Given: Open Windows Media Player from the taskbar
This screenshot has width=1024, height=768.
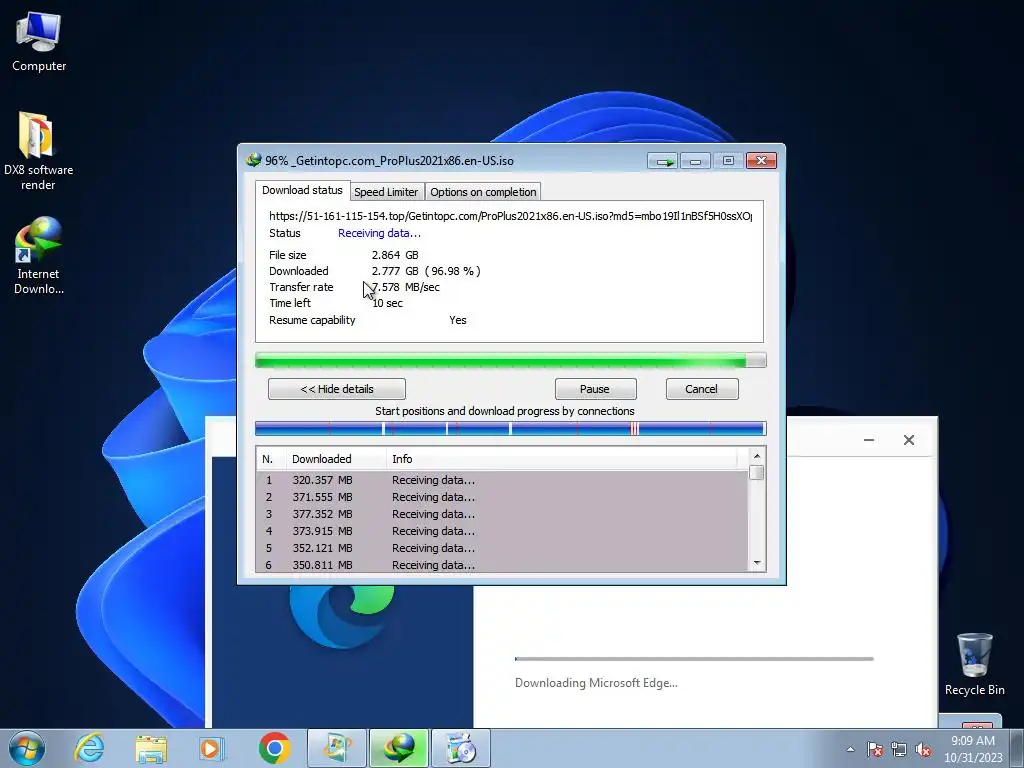Looking at the screenshot, I should [x=212, y=748].
